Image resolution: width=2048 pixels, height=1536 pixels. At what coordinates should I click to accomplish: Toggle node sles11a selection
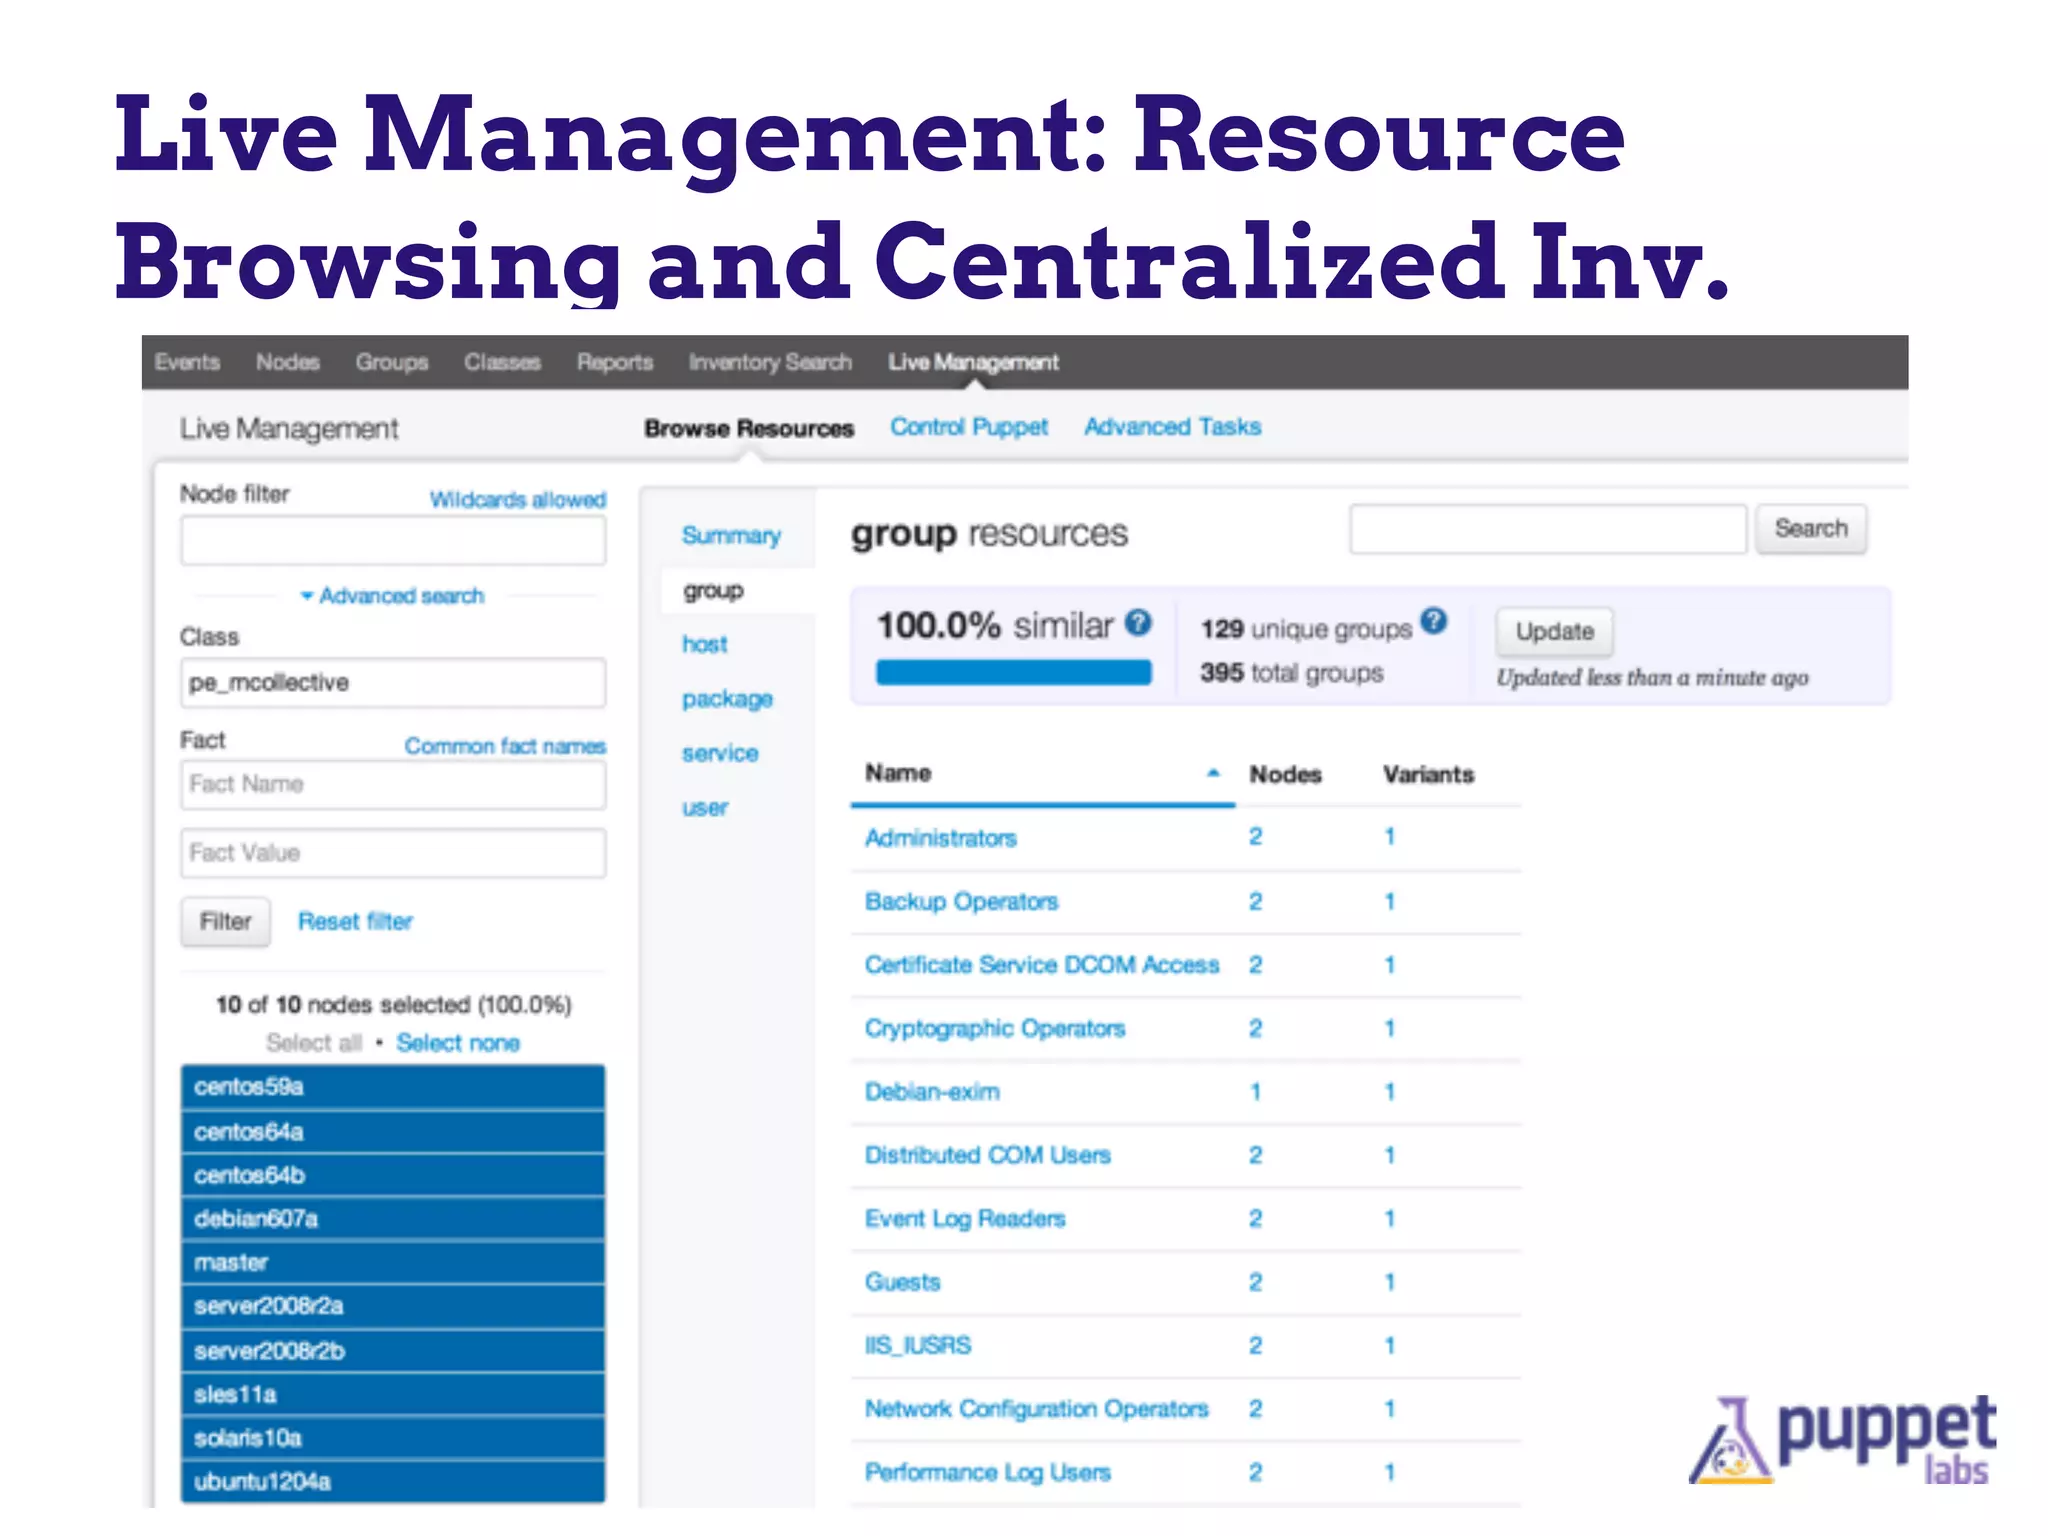pos(393,1395)
